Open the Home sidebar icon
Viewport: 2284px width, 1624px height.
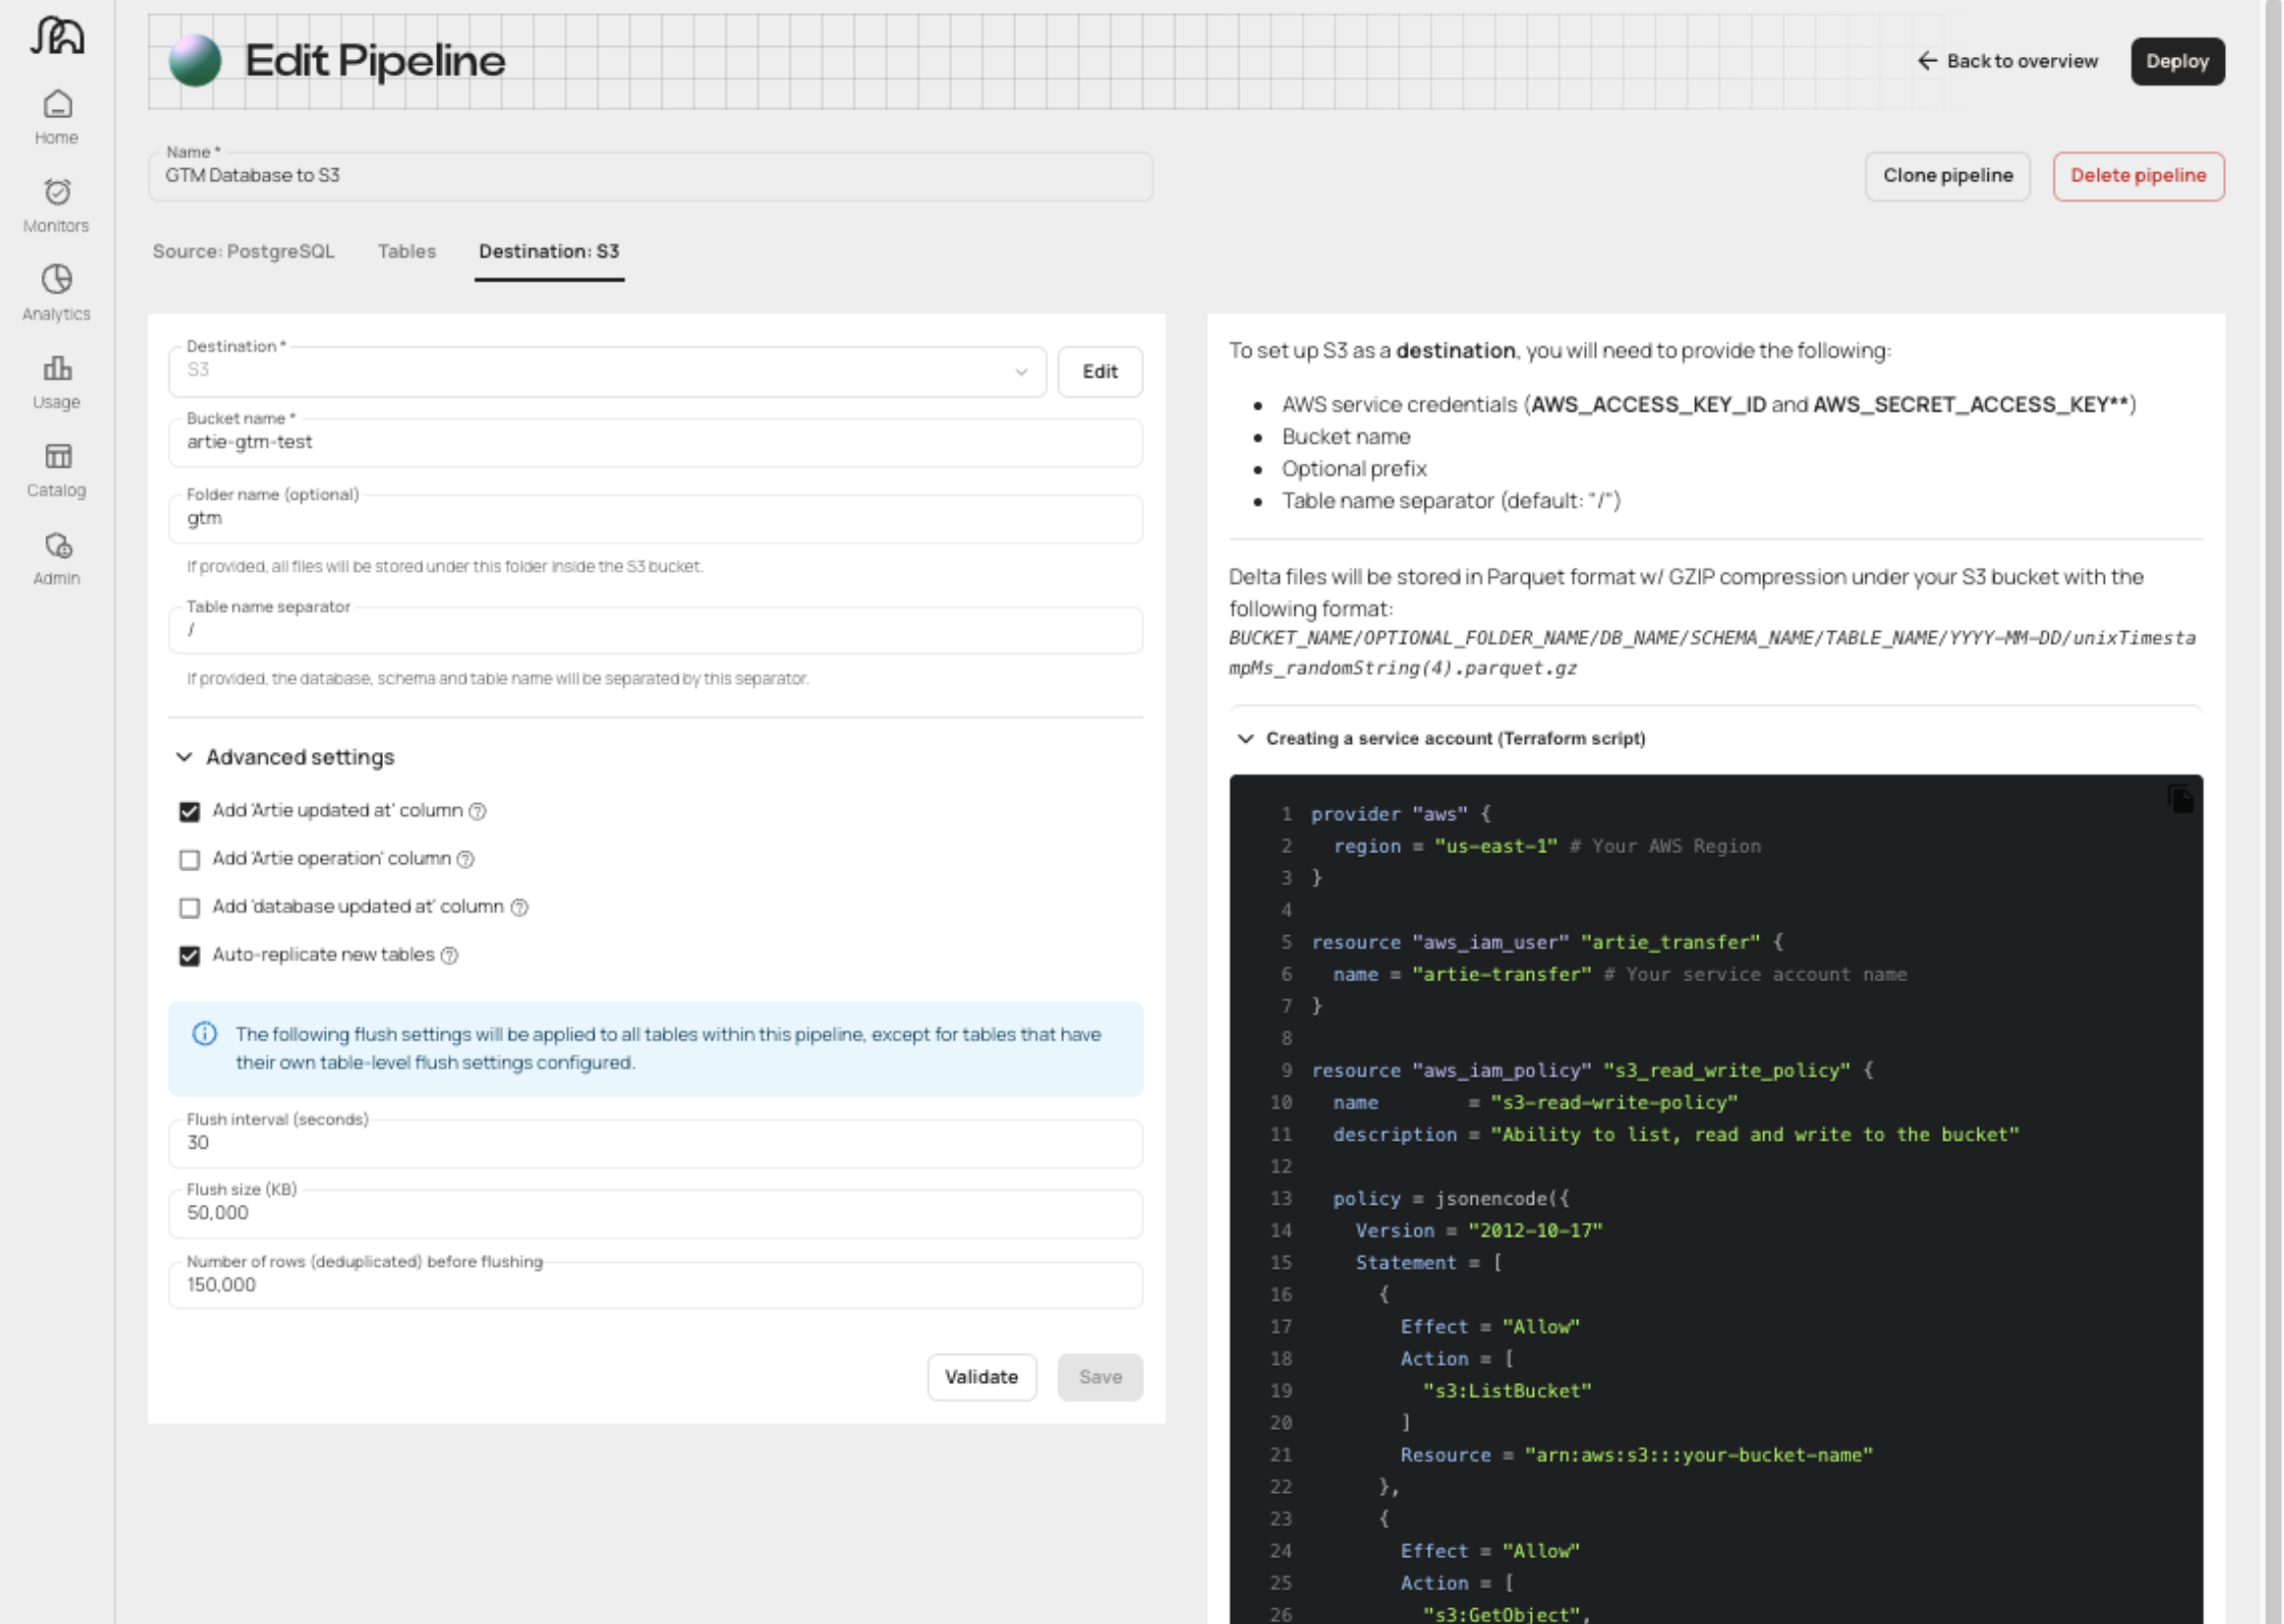click(x=57, y=105)
